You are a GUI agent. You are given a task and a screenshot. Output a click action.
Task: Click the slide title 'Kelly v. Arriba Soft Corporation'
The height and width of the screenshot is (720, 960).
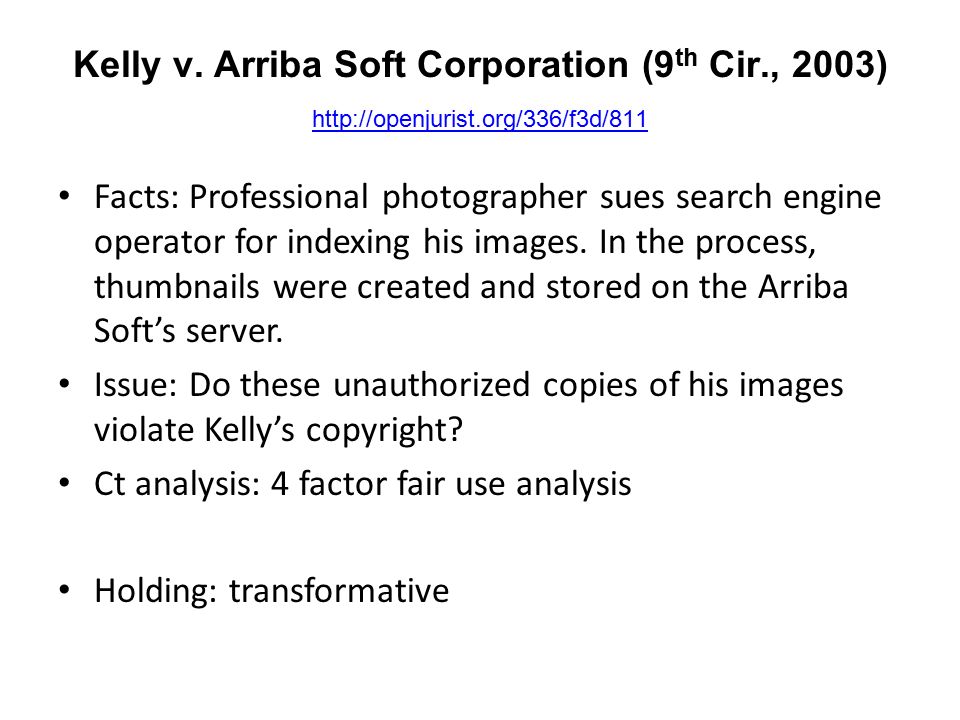pos(351,64)
